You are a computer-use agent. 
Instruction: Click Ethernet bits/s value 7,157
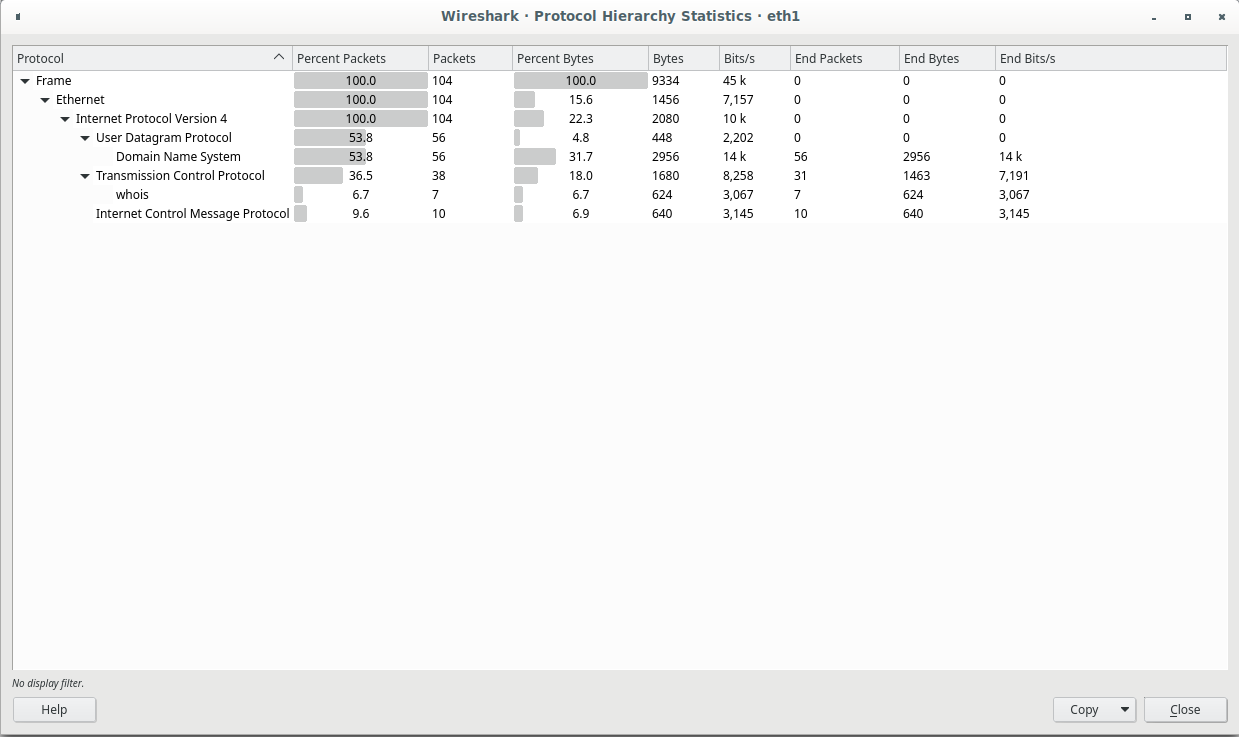point(738,100)
